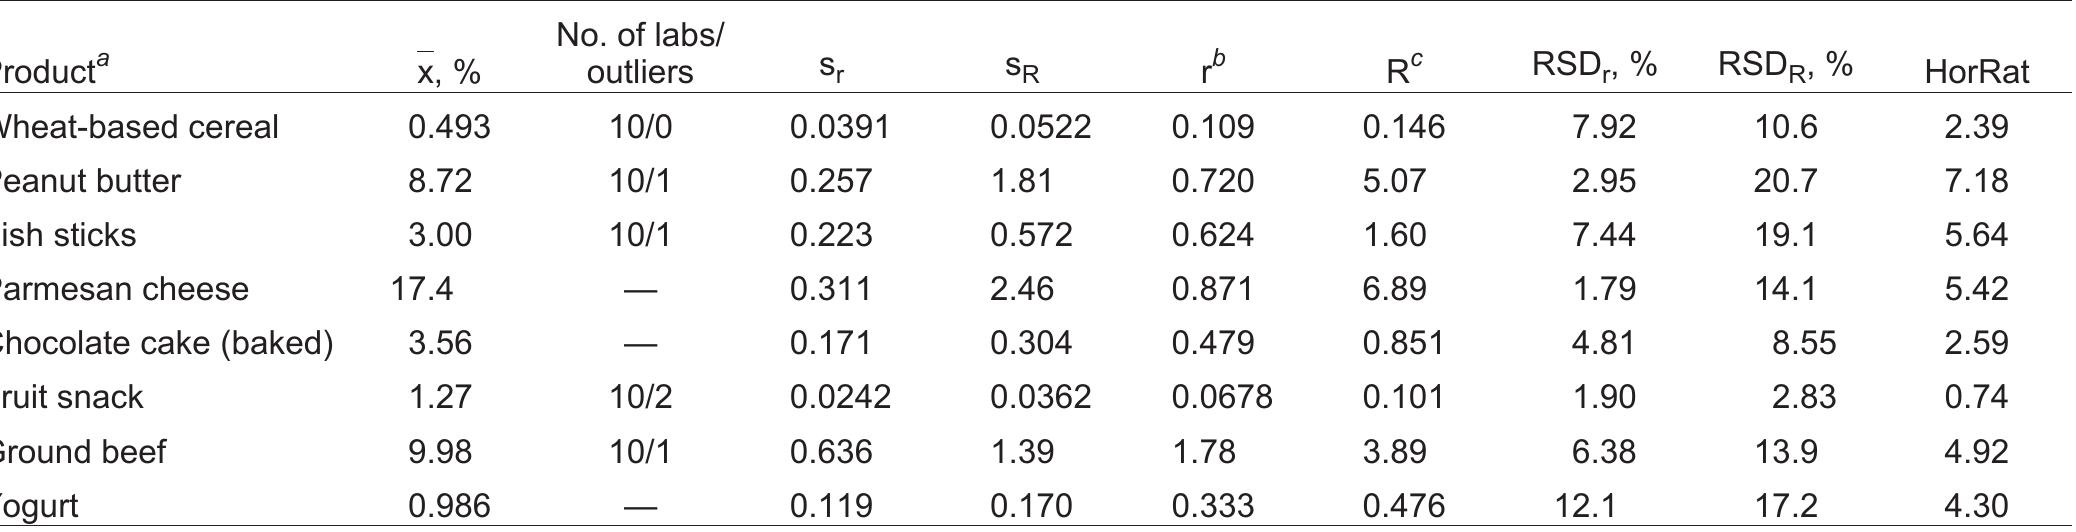Click Peanut butter mean value 8.72
2076x532 pixels.
point(440,181)
